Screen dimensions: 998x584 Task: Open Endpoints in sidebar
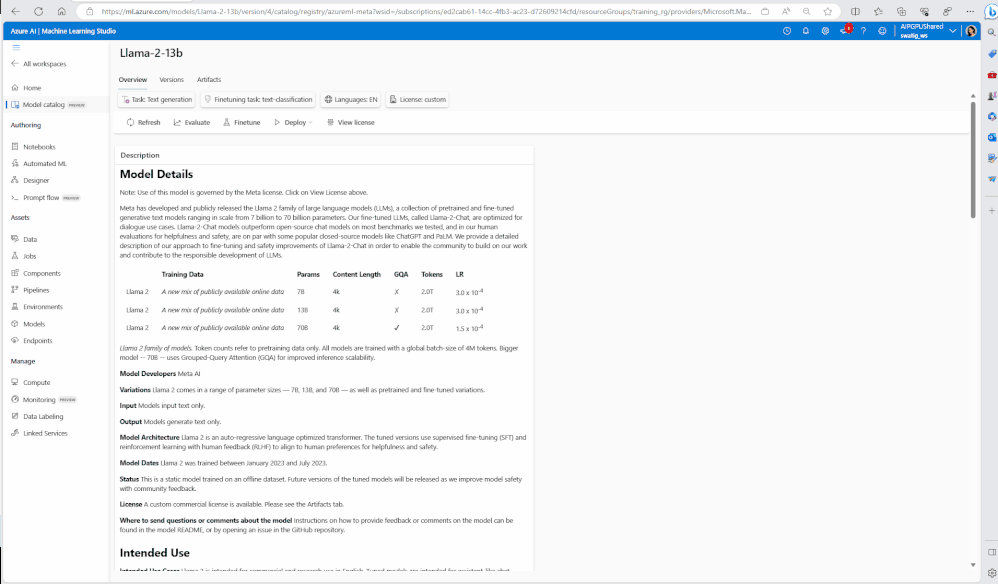[x=32, y=340]
